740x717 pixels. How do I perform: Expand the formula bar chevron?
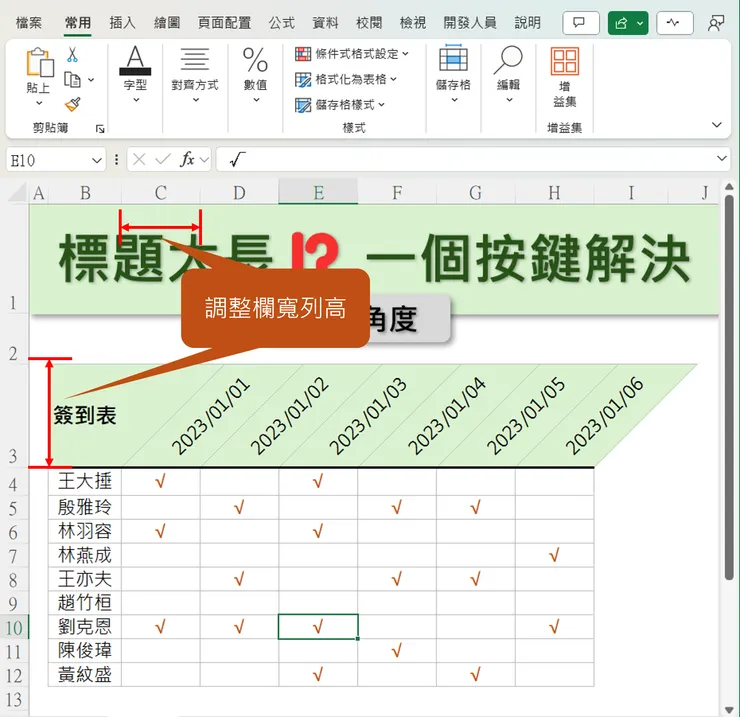coord(721,159)
